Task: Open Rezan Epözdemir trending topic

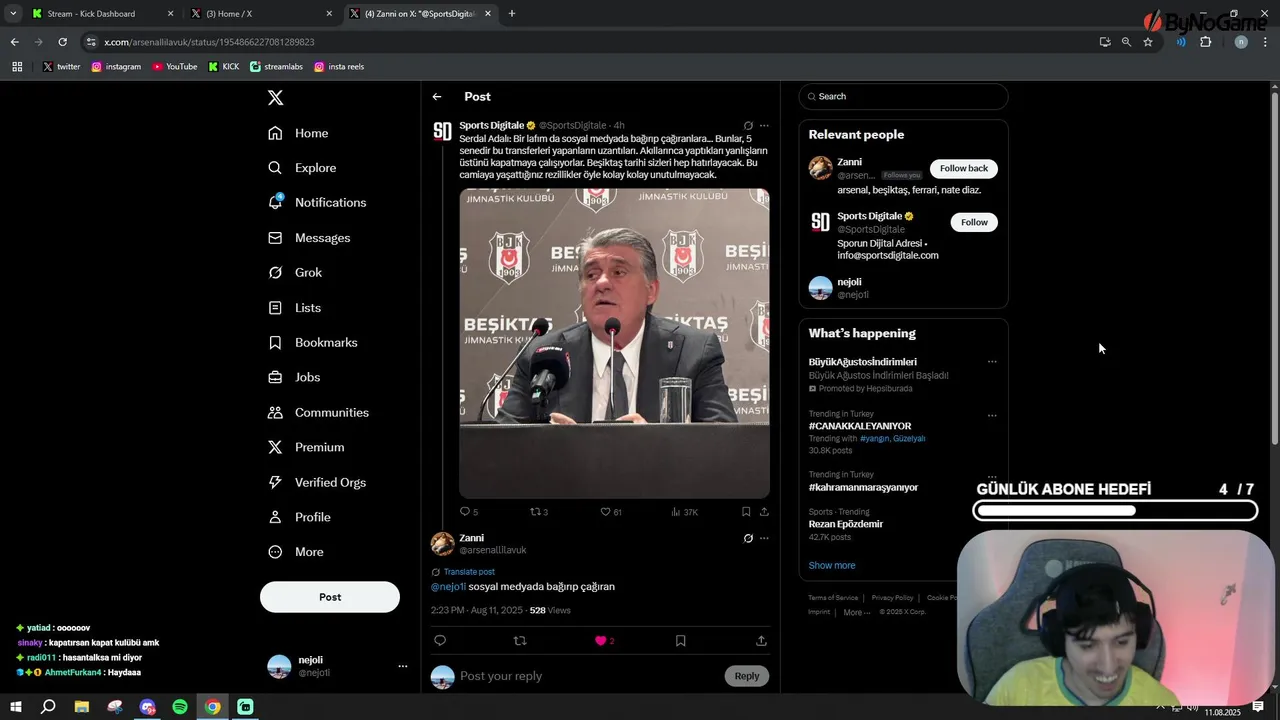Action: (846, 524)
